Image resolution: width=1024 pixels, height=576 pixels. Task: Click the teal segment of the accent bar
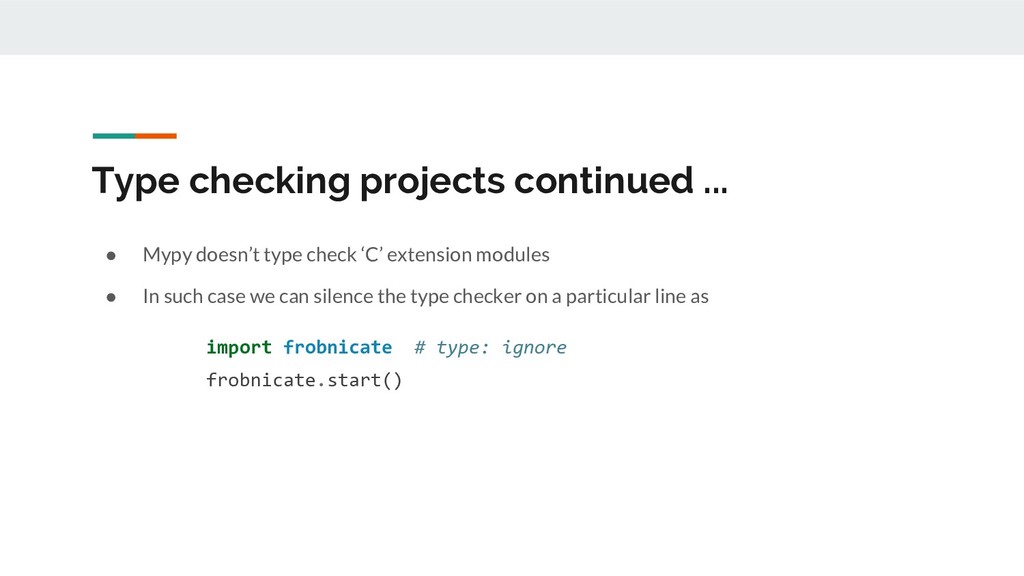click(113, 135)
